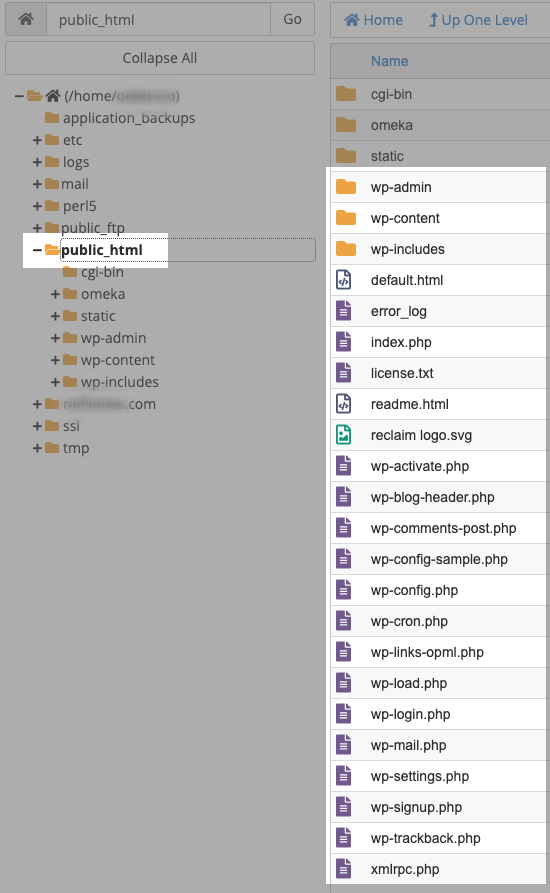Click the wp-comments-post.php file icon
The width and height of the screenshot is (550, 893).
(343, 529)
